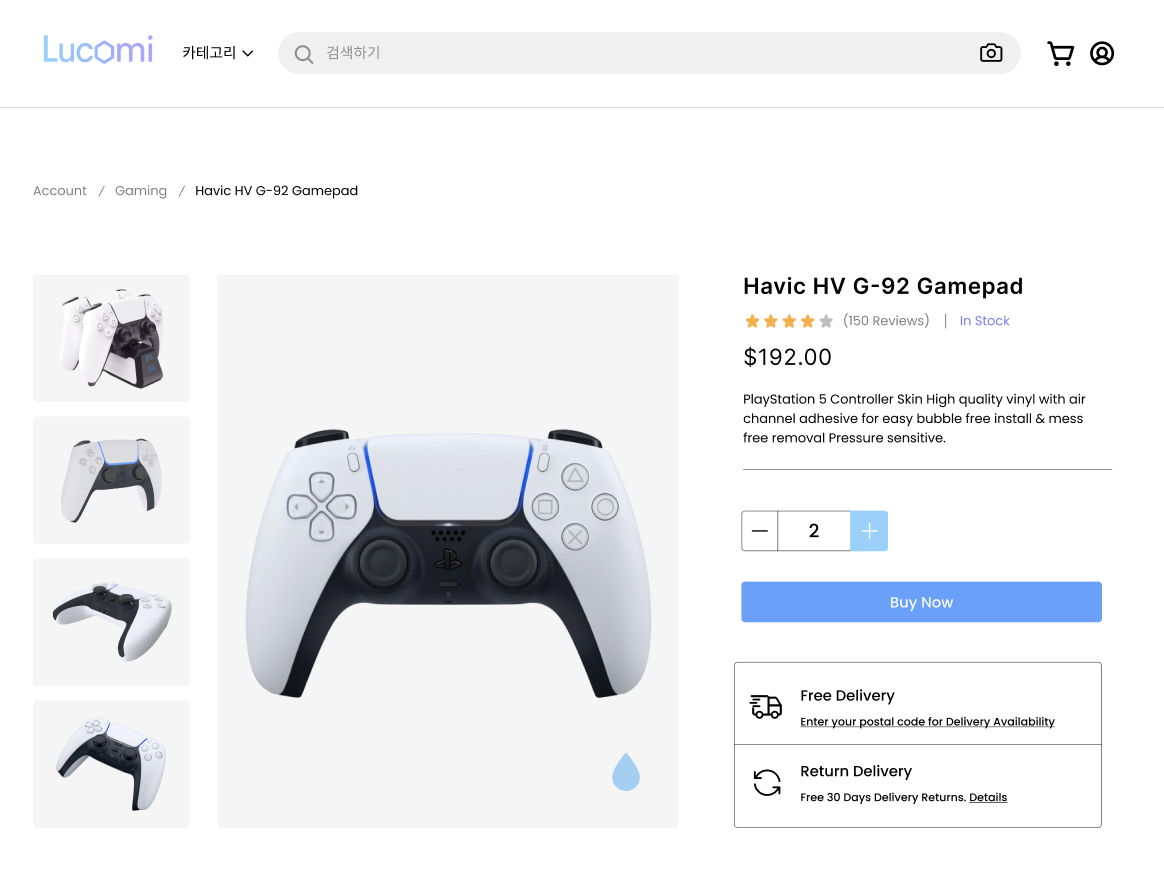Click the blue water drop icon
This screenshot has height=884, width=1164.
626,772
